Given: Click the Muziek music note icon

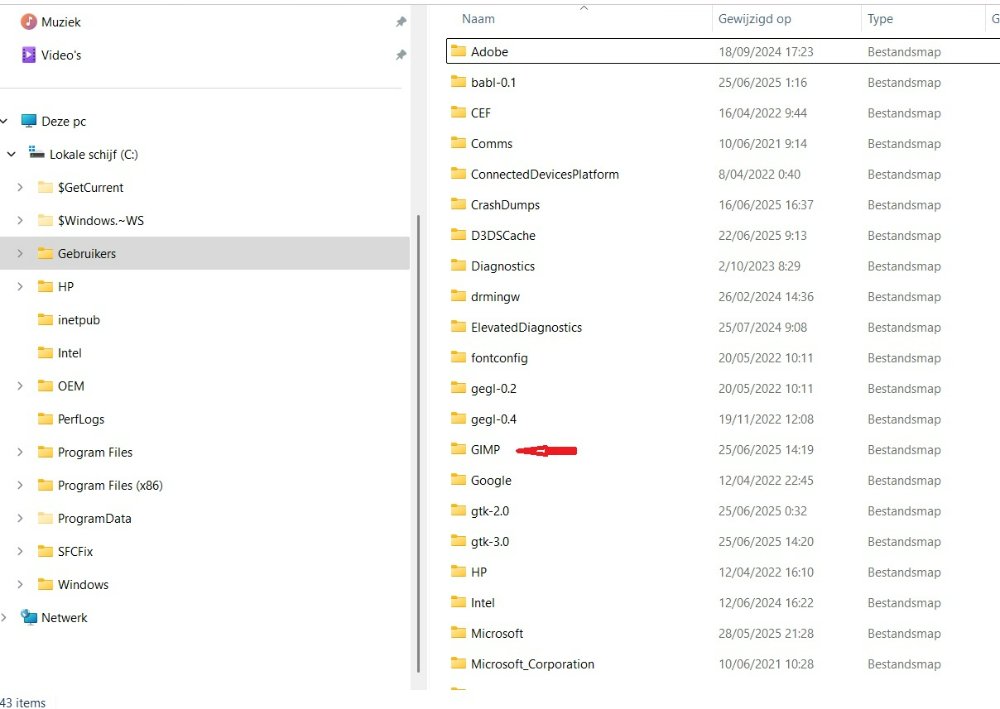Looking at the screenshot, I should coord(29,22).
